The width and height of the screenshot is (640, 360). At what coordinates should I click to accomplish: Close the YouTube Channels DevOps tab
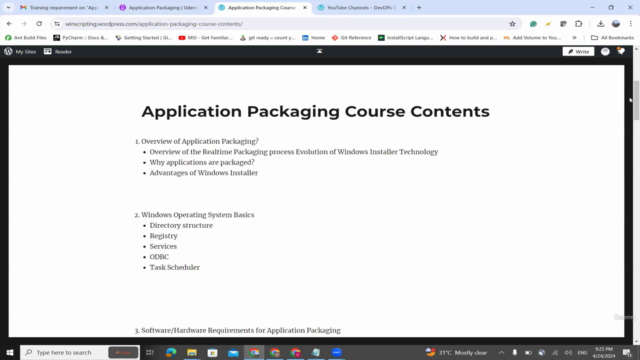[x=404, y=7]
